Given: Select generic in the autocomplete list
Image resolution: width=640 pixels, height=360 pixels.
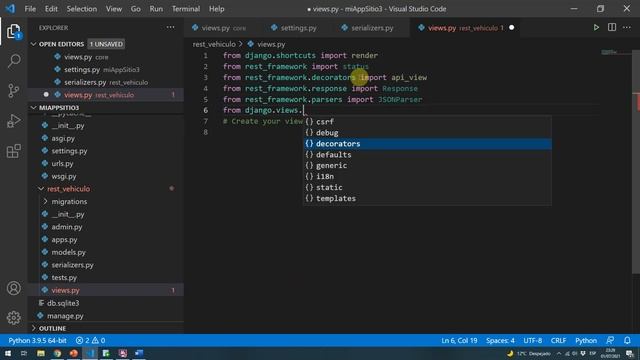Looking at the screenshot, I should point(427,165).
